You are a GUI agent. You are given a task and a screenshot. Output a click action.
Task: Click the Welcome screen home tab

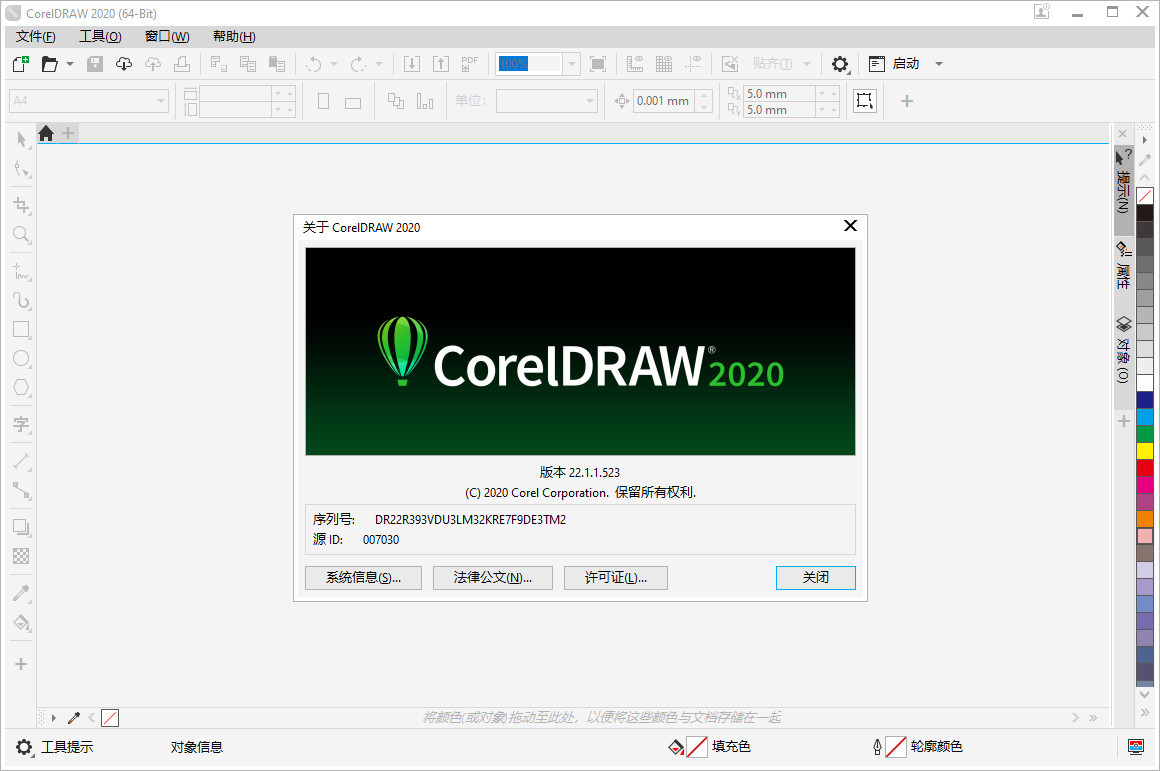[46, 133]
